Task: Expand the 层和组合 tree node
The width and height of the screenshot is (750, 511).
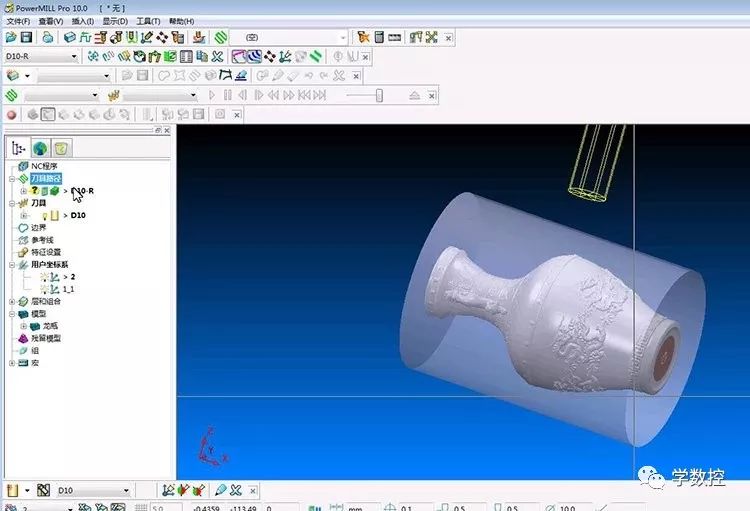Action: pyautogui.click(x=11, y=301)
